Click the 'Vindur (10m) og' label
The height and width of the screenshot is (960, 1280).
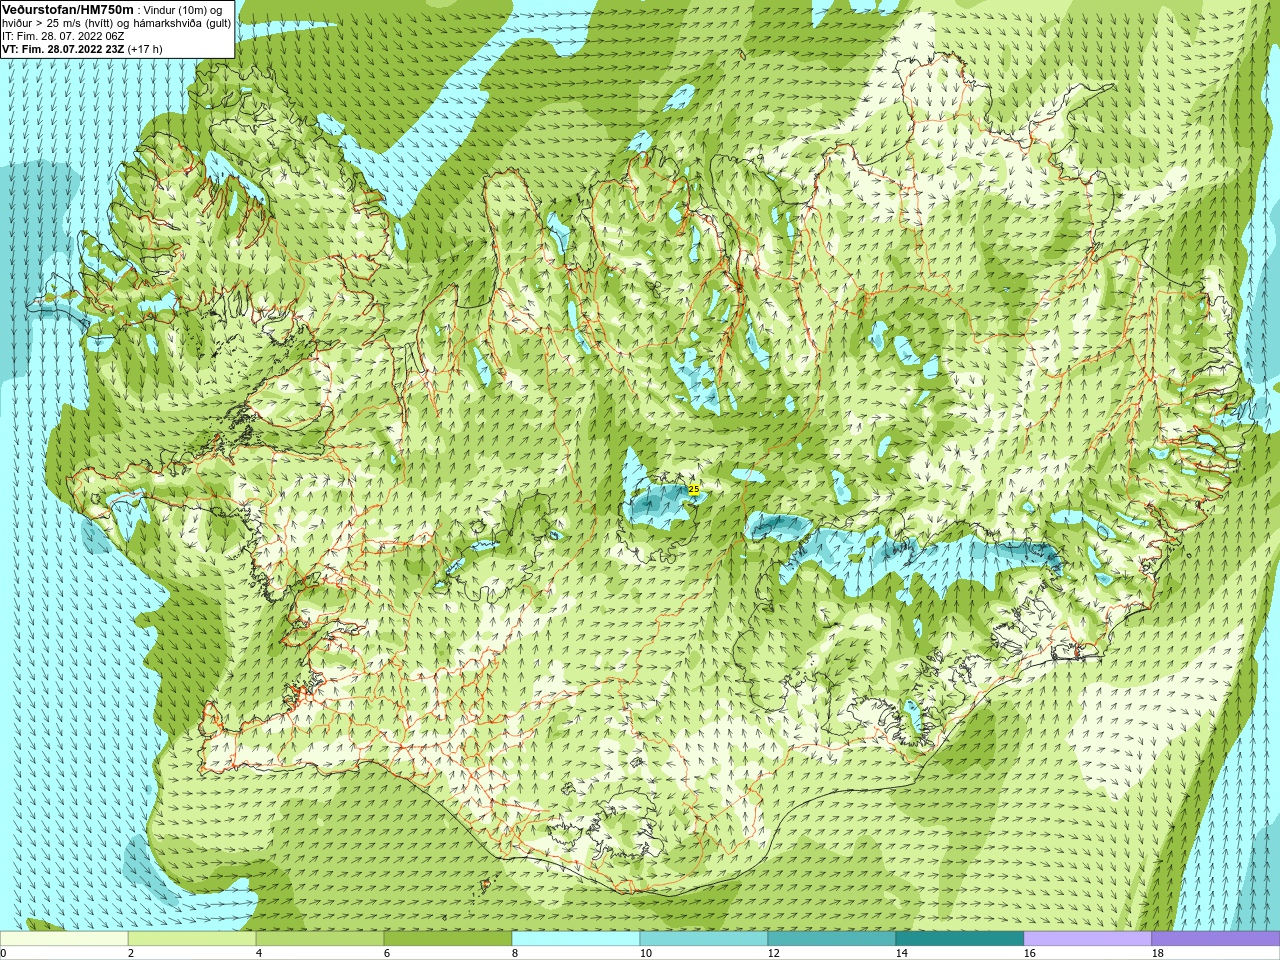point(182,10)
